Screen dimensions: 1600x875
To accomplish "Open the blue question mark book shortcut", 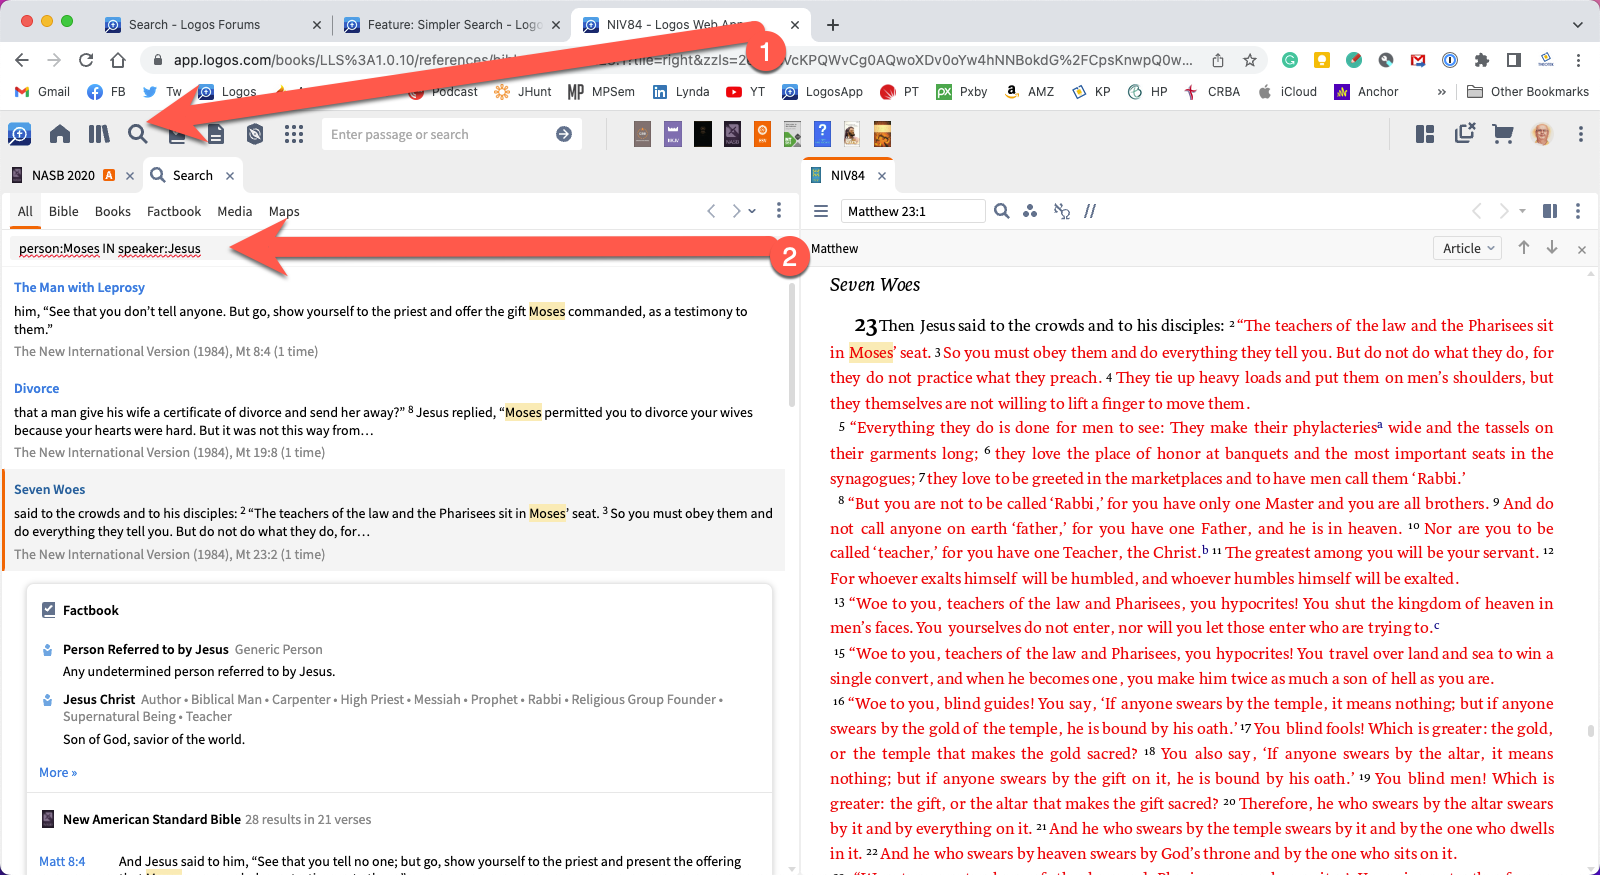I will point(822,134).
